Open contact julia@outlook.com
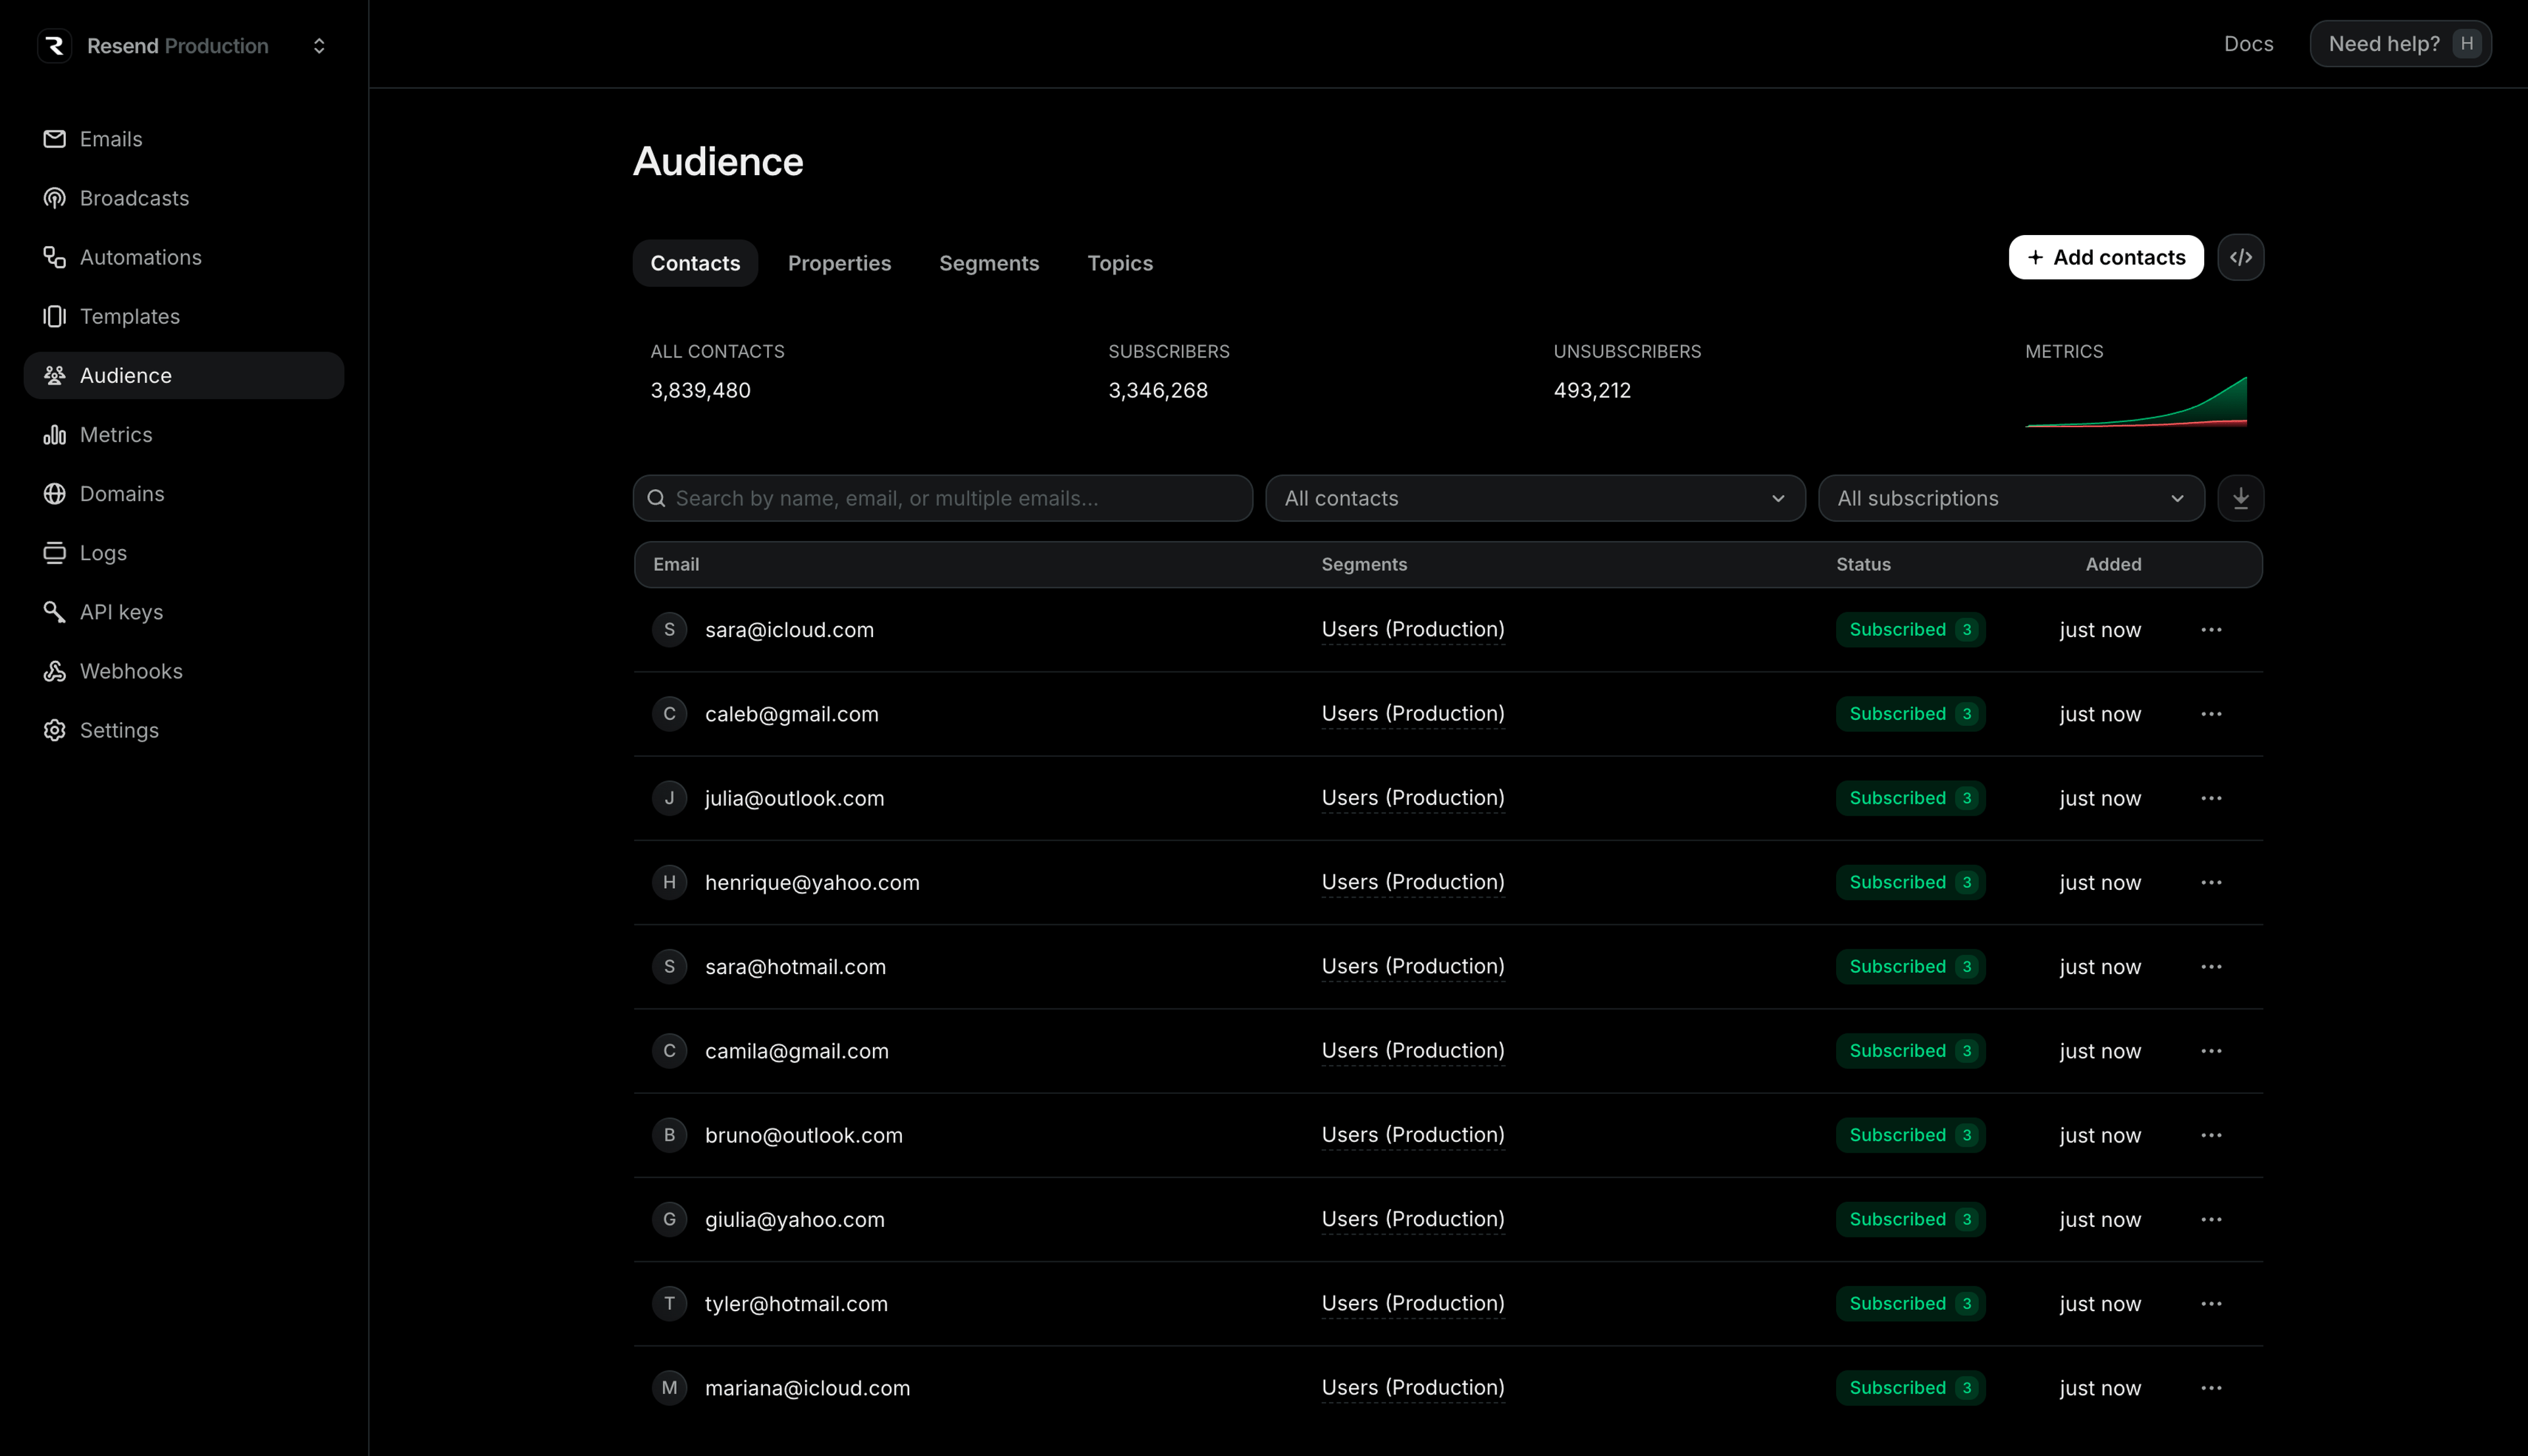Screen dimensions: 2528x1456 (794, 798)
